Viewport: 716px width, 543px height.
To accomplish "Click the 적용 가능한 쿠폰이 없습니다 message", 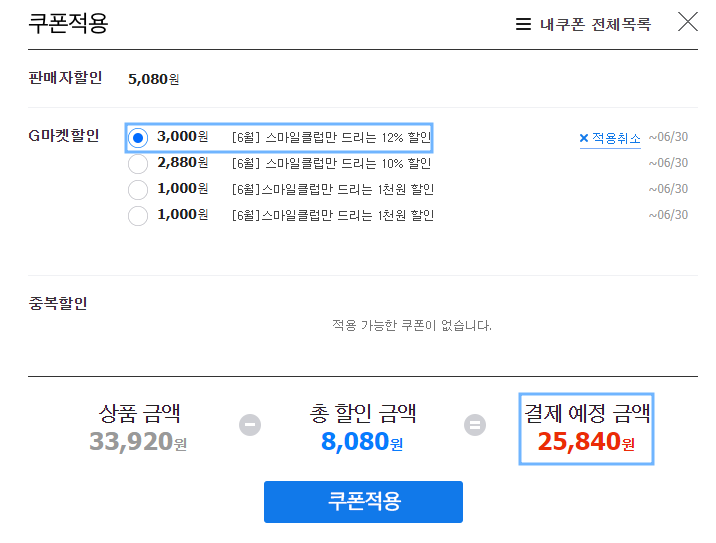I will click(x=411, y=325).
